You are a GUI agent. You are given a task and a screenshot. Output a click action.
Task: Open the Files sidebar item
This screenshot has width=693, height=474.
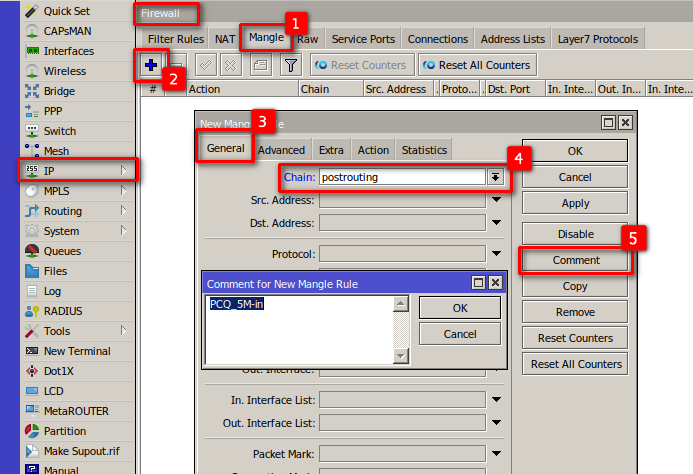pos(55,271)
